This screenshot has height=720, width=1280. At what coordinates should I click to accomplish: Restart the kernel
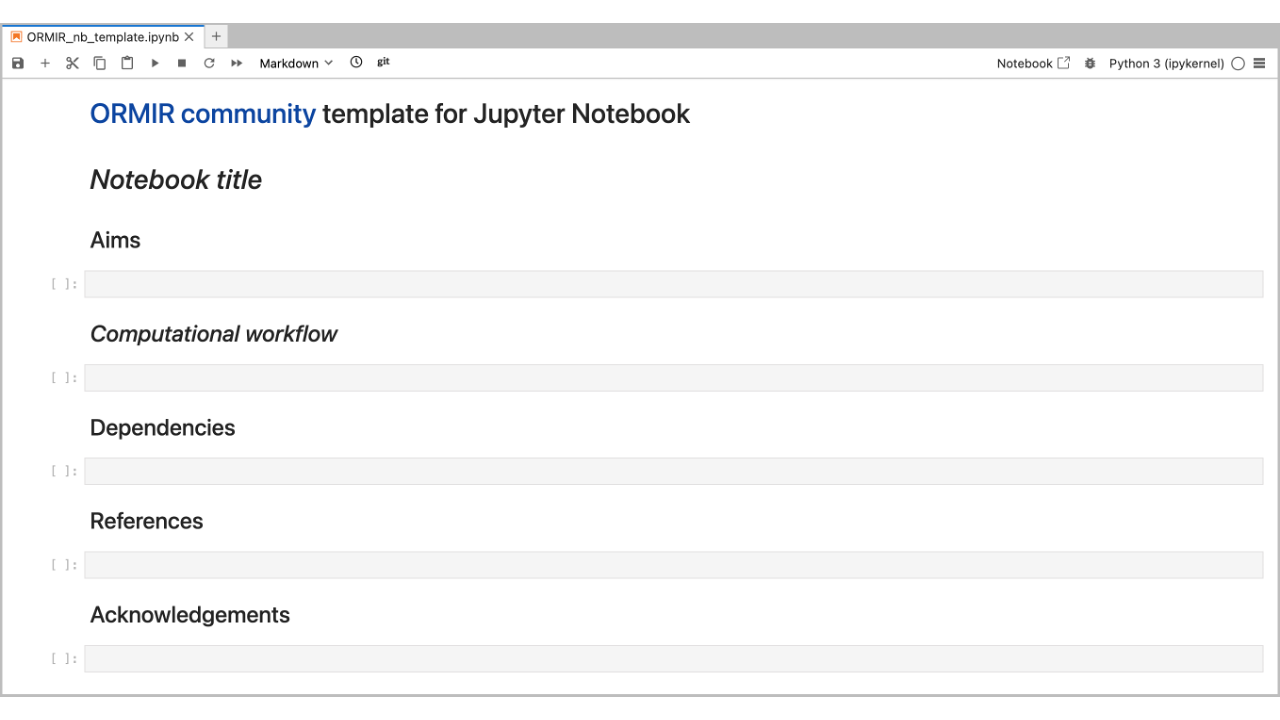tap(209, 63)
